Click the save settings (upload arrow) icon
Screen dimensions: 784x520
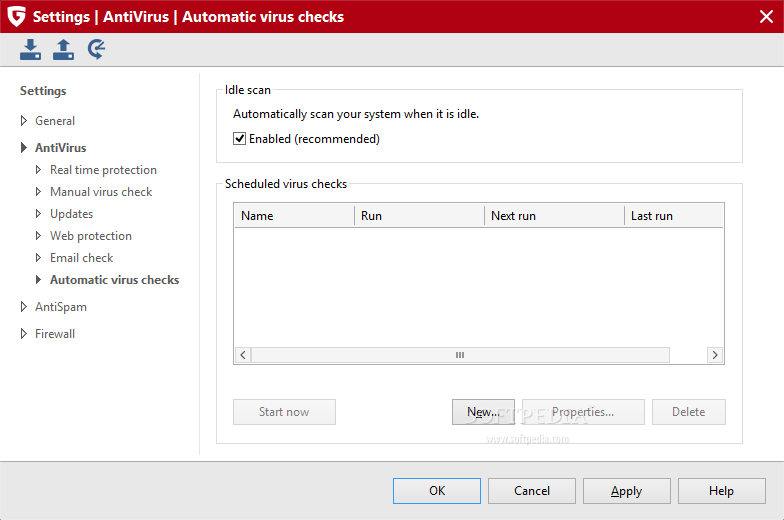(x=64, y=49)
